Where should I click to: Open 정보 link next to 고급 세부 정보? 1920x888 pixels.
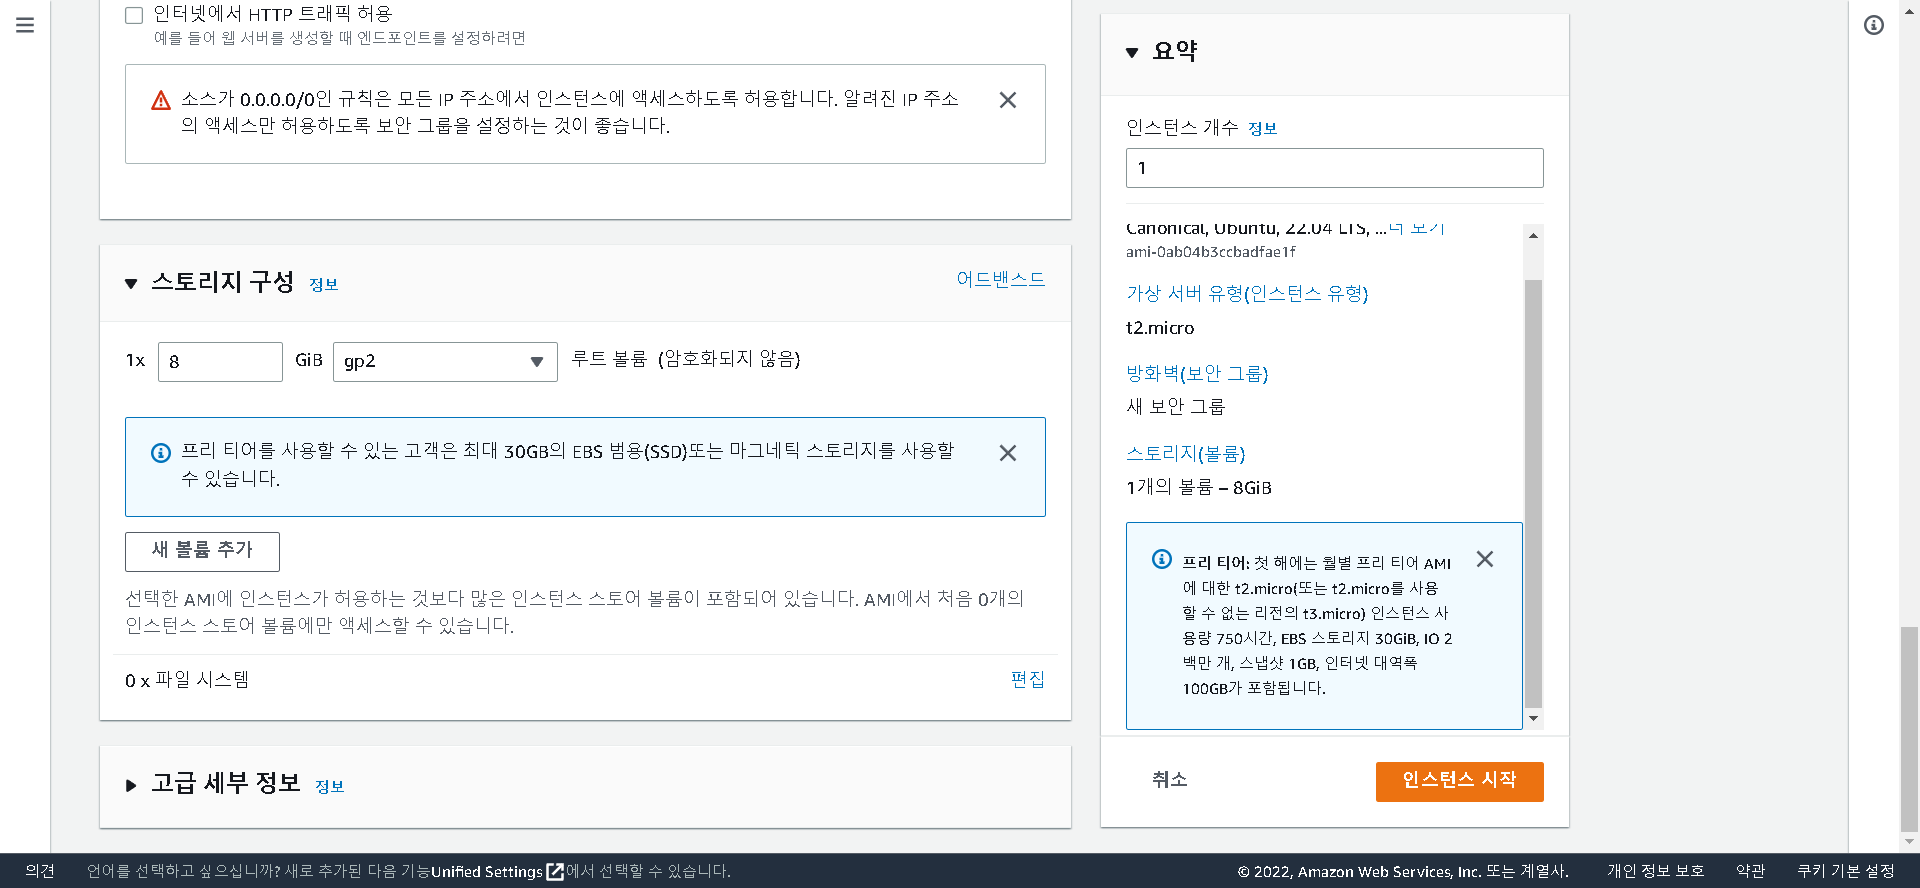click(x=330, y=787)
